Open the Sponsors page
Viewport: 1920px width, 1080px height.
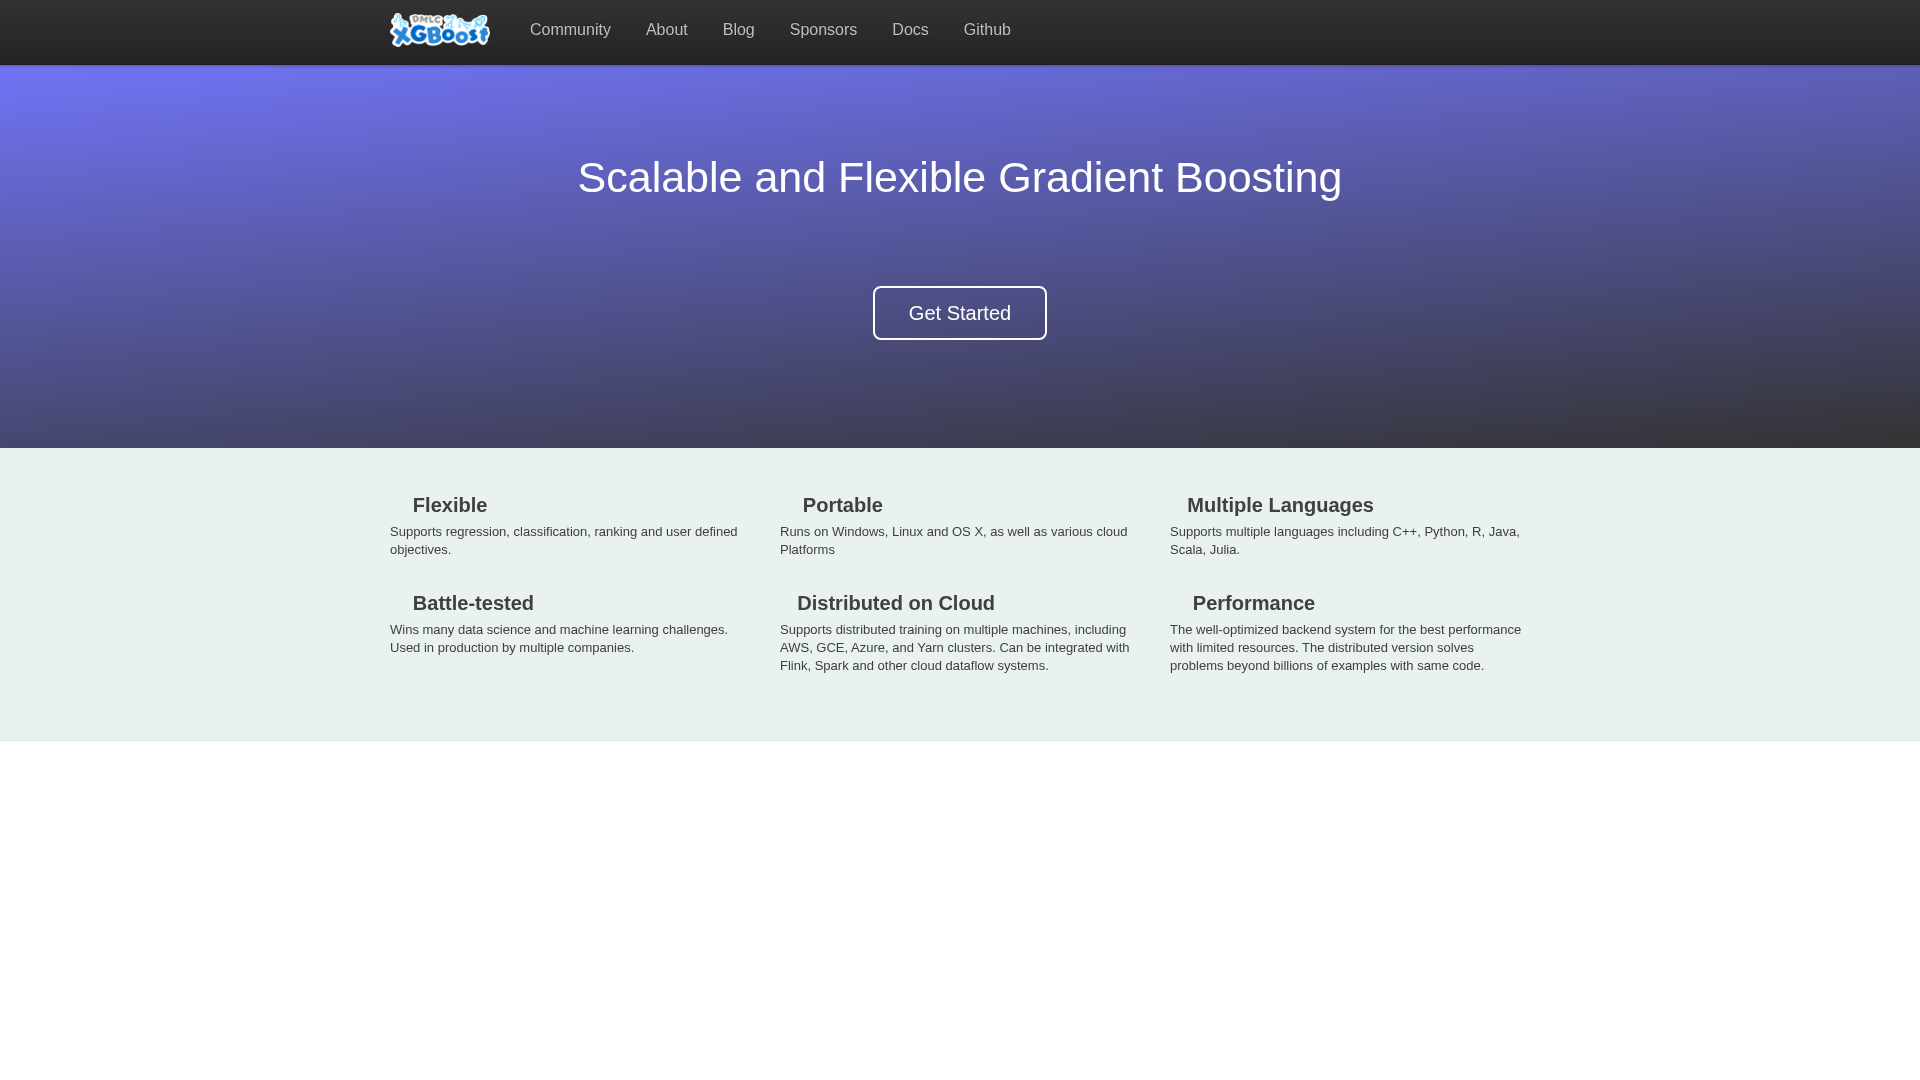click(823, 29)
